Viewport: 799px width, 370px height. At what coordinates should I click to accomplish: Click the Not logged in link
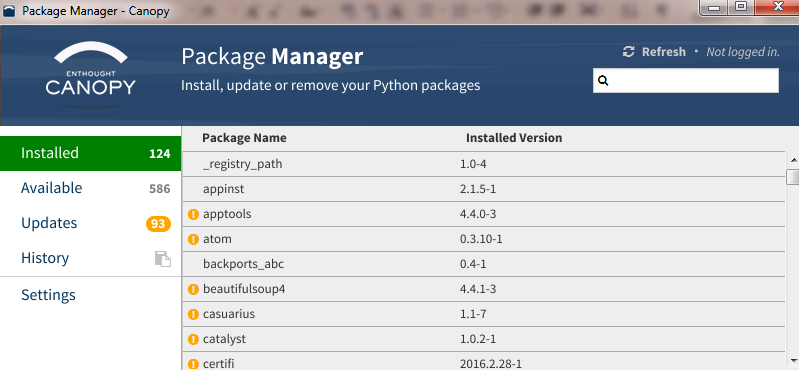click(743, 52)
